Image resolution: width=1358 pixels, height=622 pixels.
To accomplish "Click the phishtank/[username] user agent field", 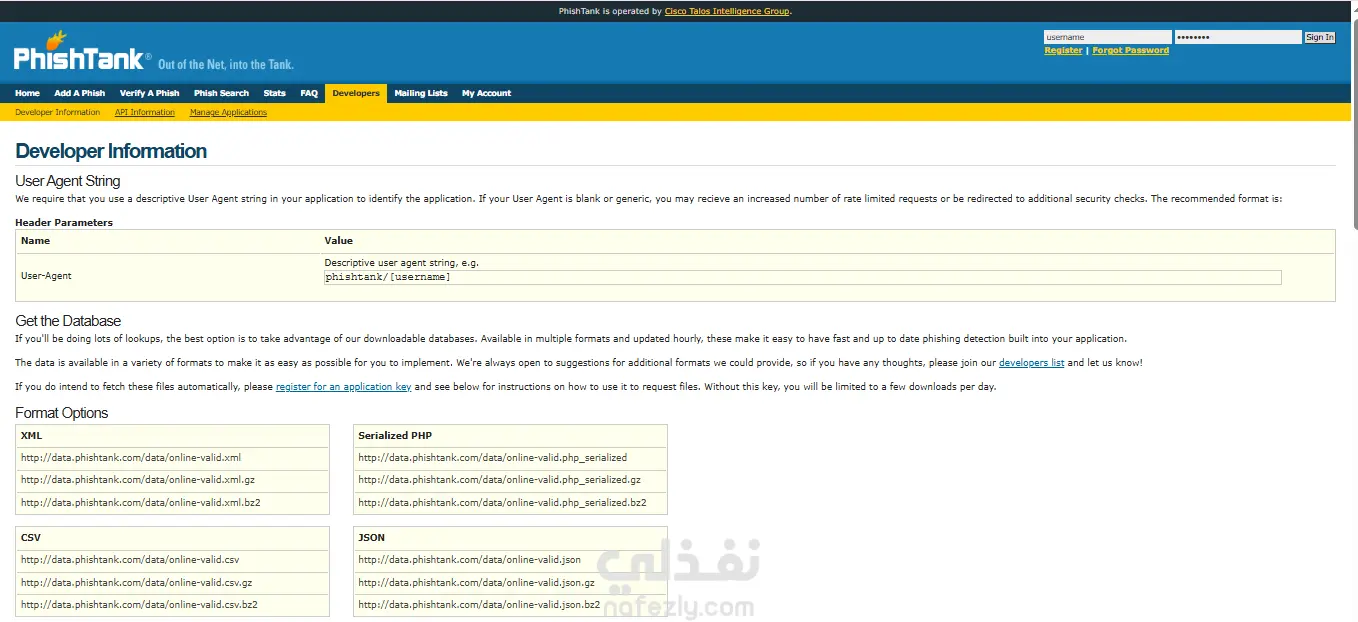I will [803, 277].
